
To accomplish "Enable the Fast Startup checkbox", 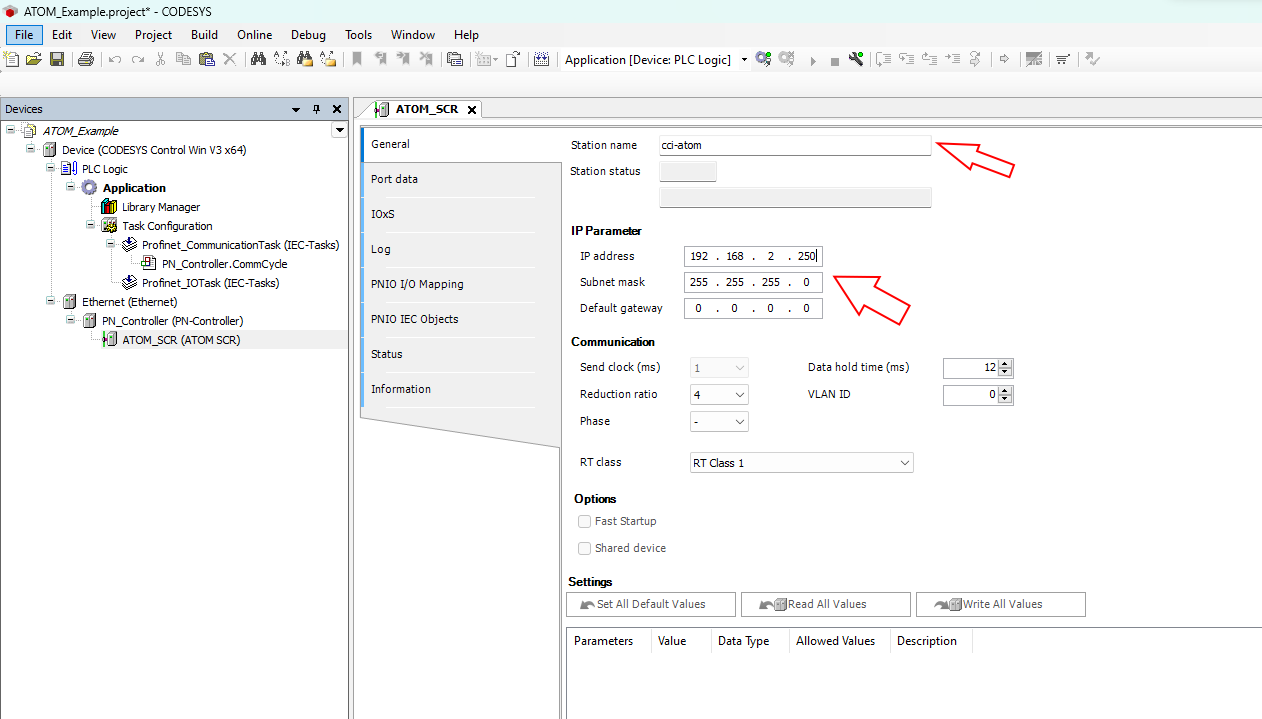I will point(585,521).
